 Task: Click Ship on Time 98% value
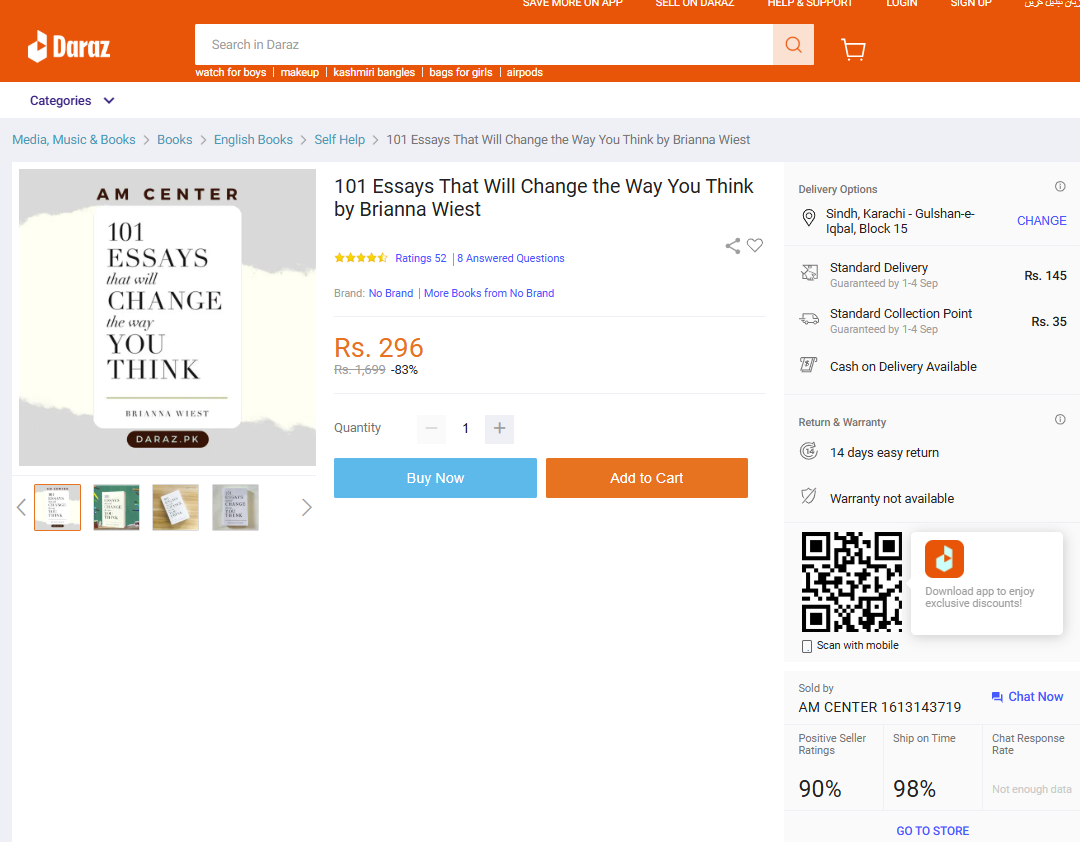coord(914,789)
